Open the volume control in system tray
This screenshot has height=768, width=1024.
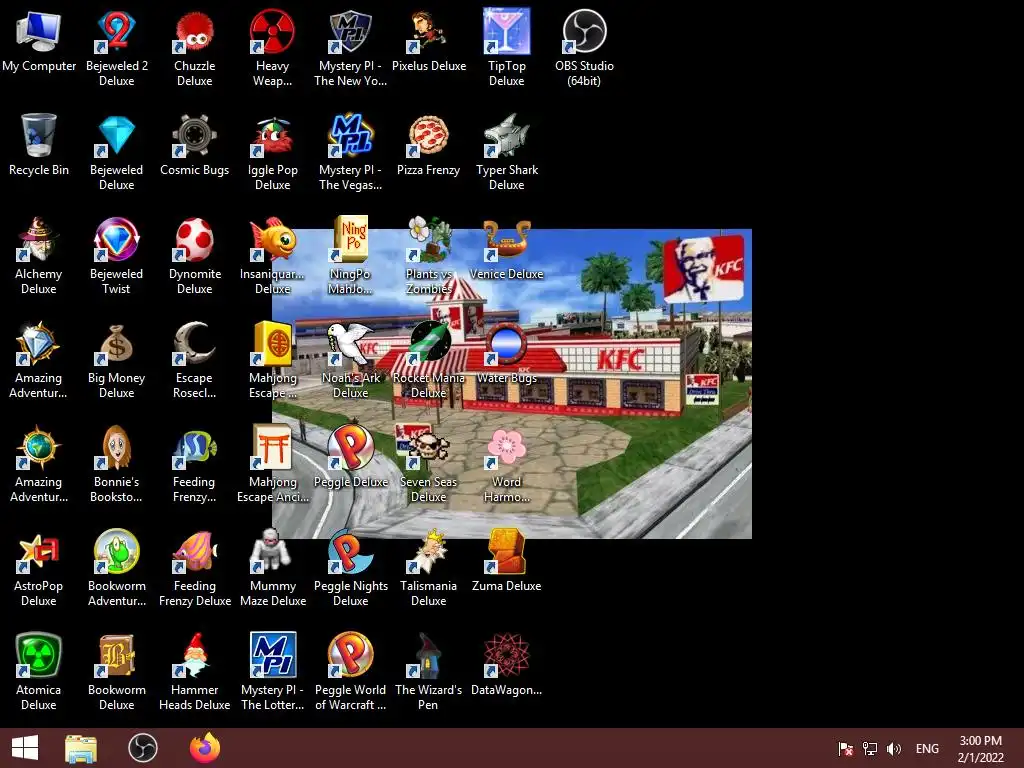[x=893, y=748]
